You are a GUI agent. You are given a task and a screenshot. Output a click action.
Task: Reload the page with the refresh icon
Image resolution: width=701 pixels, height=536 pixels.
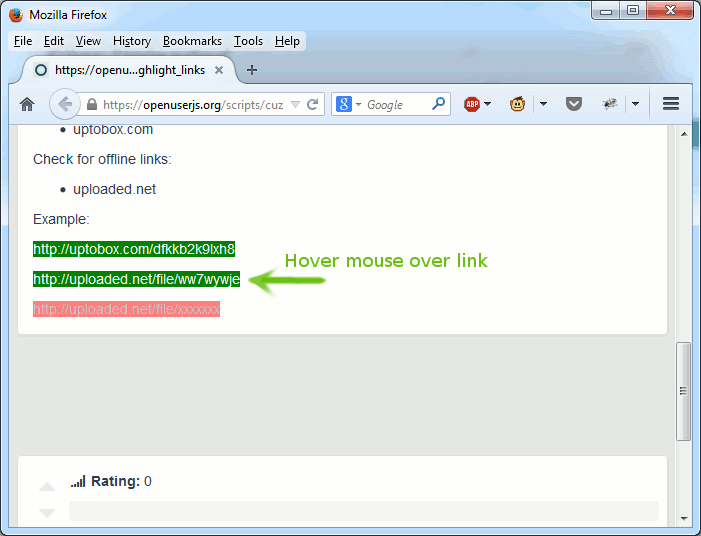[312, 105]
